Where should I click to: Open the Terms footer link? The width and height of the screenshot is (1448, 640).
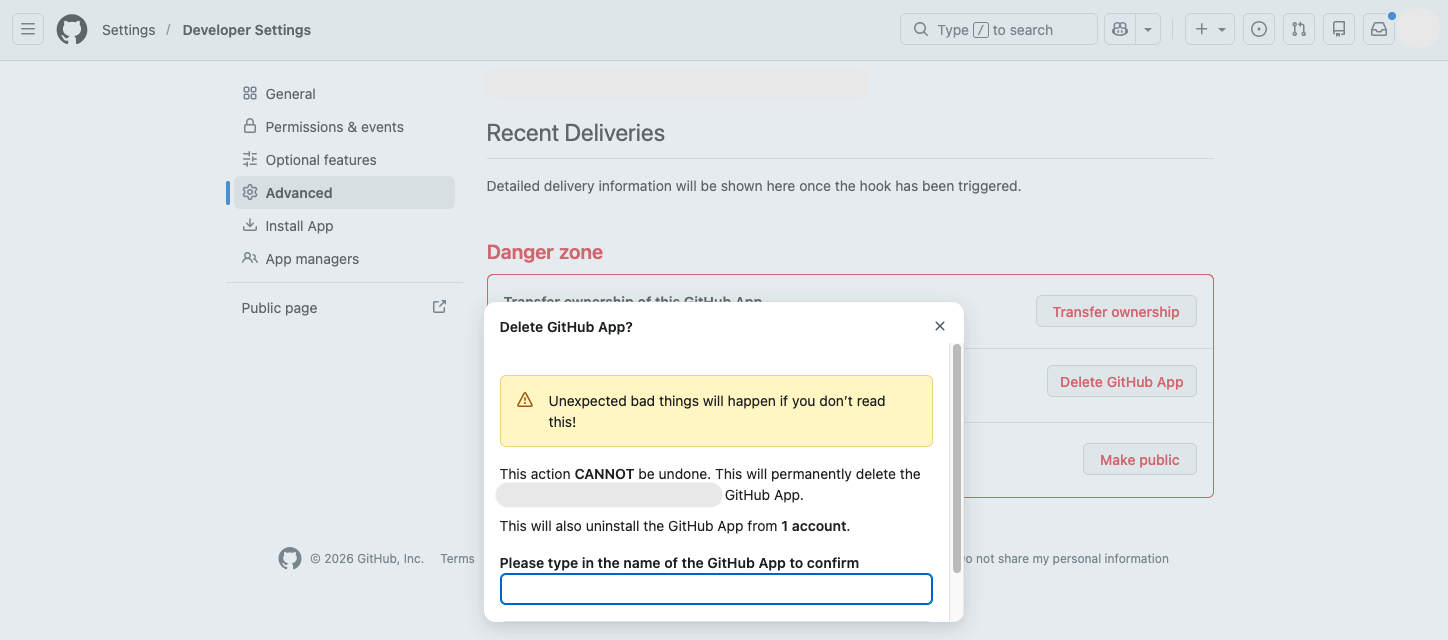(457, 559)
